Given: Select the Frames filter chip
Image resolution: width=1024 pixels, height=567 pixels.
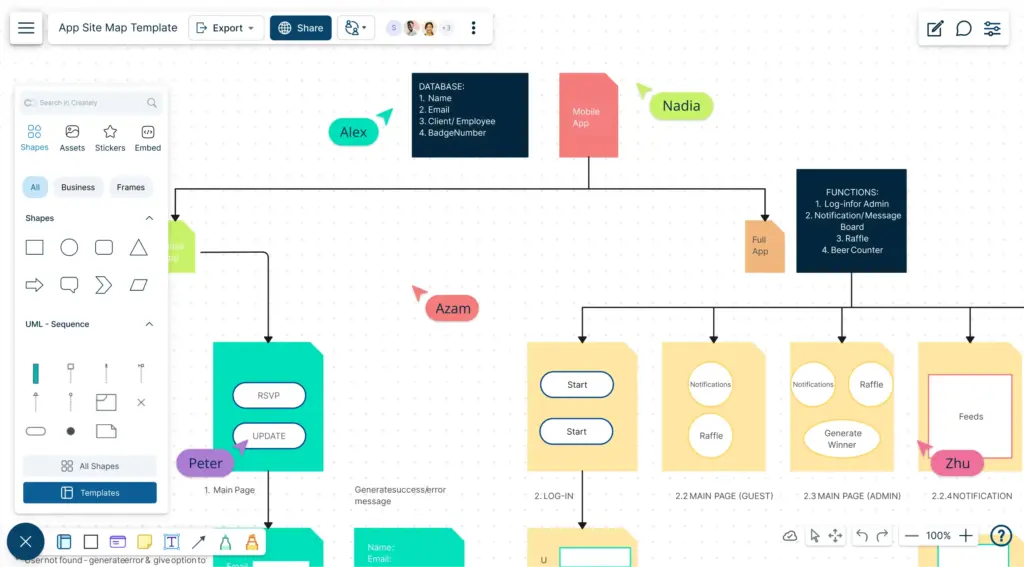Looking at the screenshot, I should click(131, 187).
